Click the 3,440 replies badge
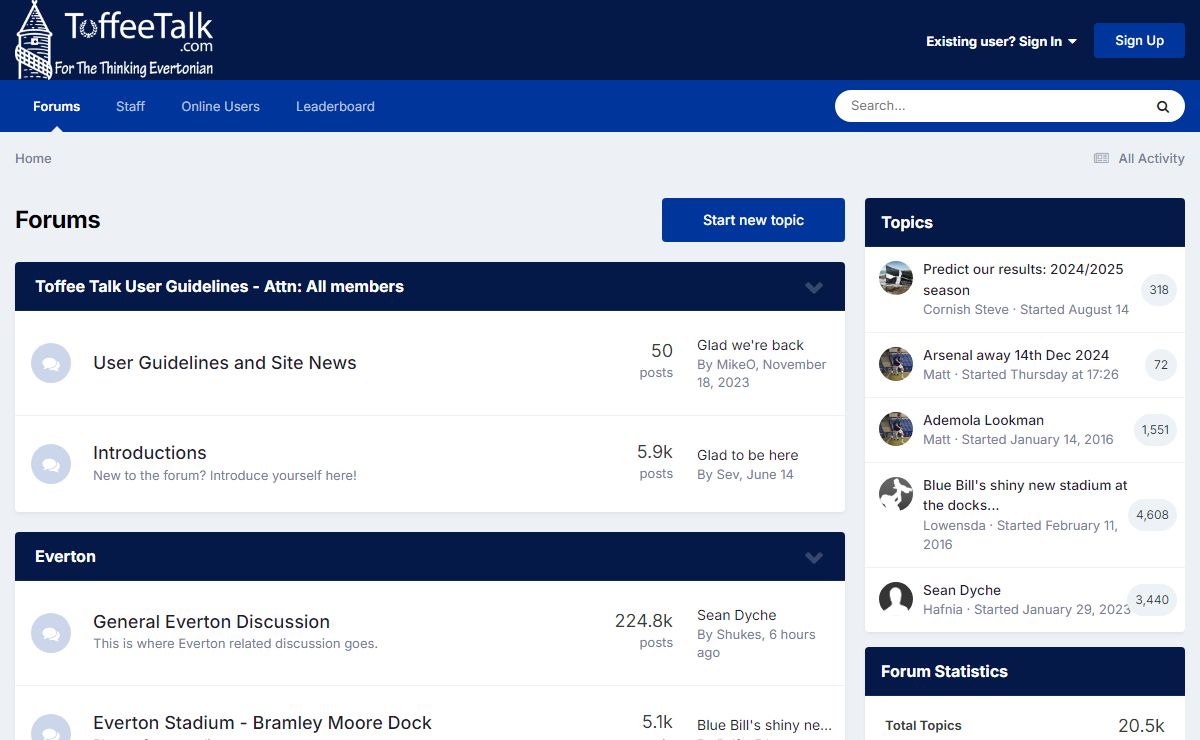The image size is (1200, 740). pyautogui.click(x=1152, y=600)
